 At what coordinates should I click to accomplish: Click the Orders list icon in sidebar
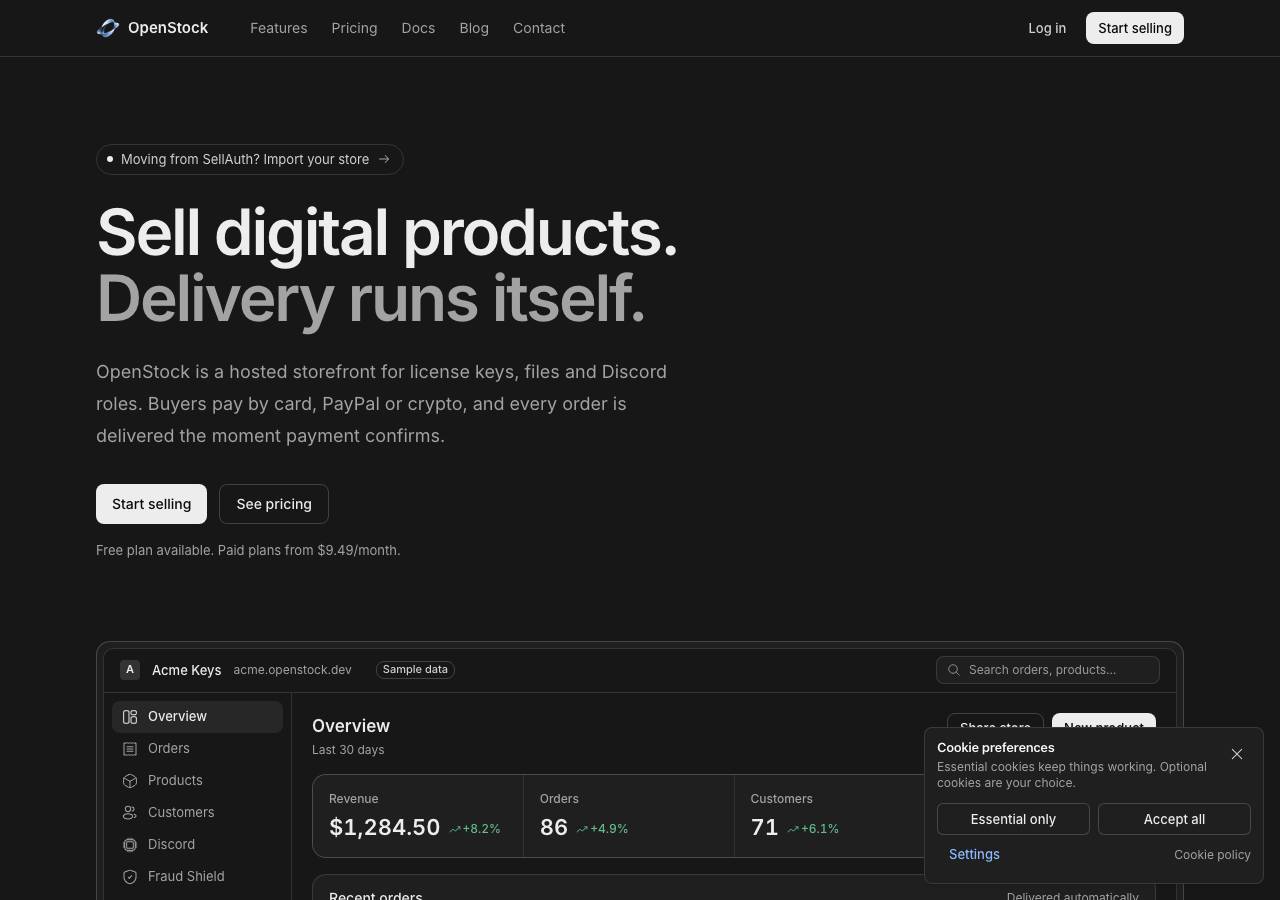130,749
